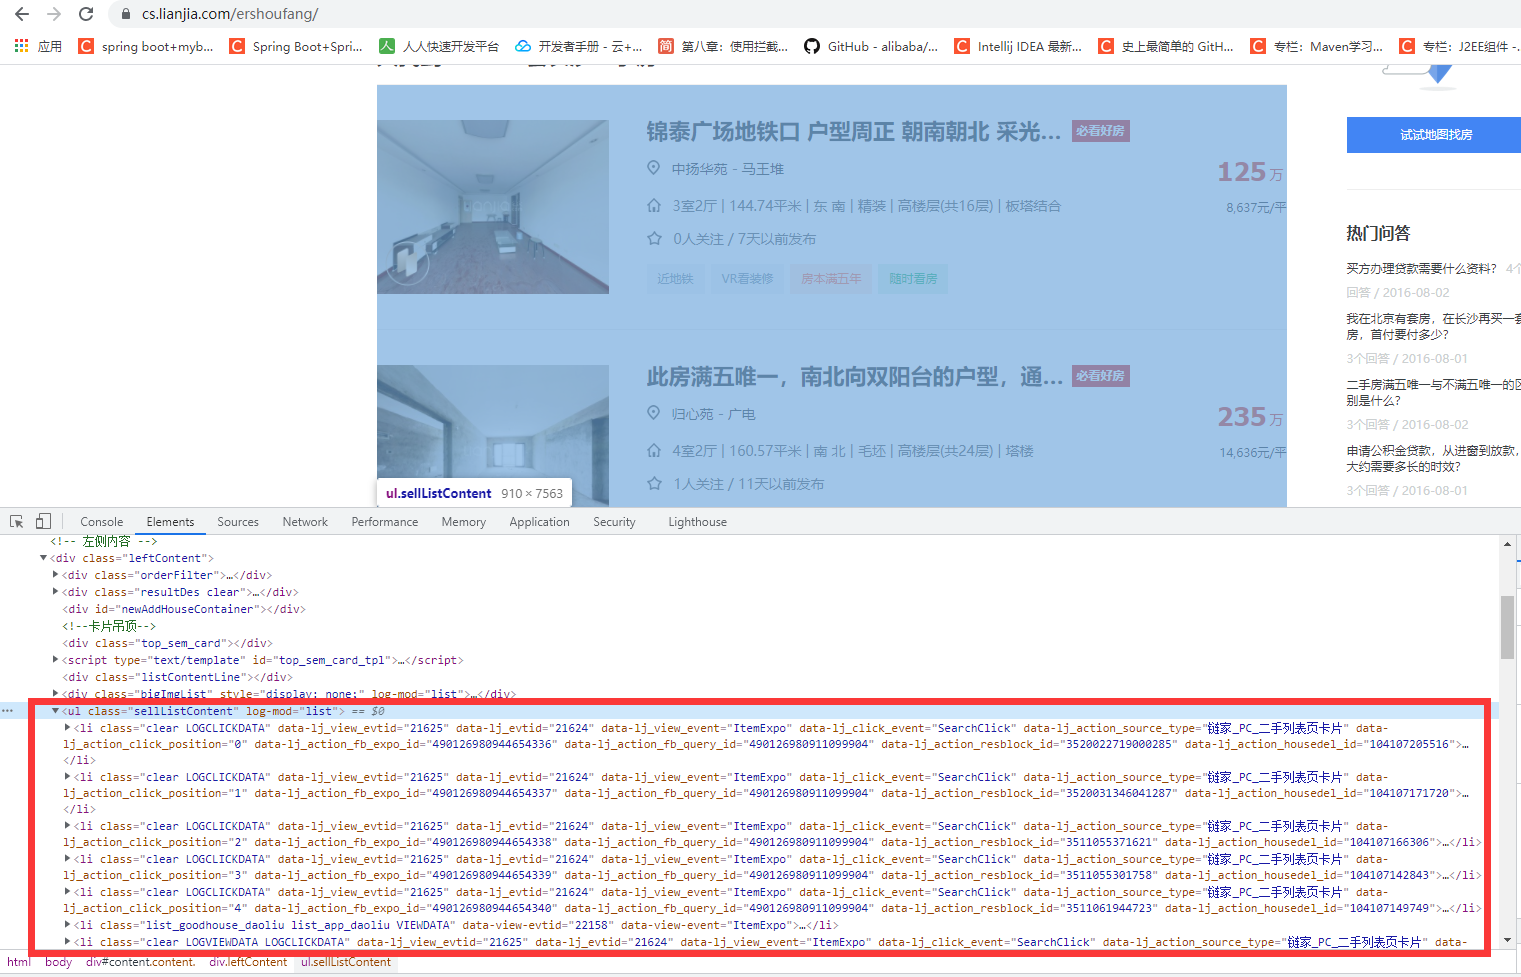
Task: Select the div class="listContentLine" line
Action: click(x=177, y=677)
